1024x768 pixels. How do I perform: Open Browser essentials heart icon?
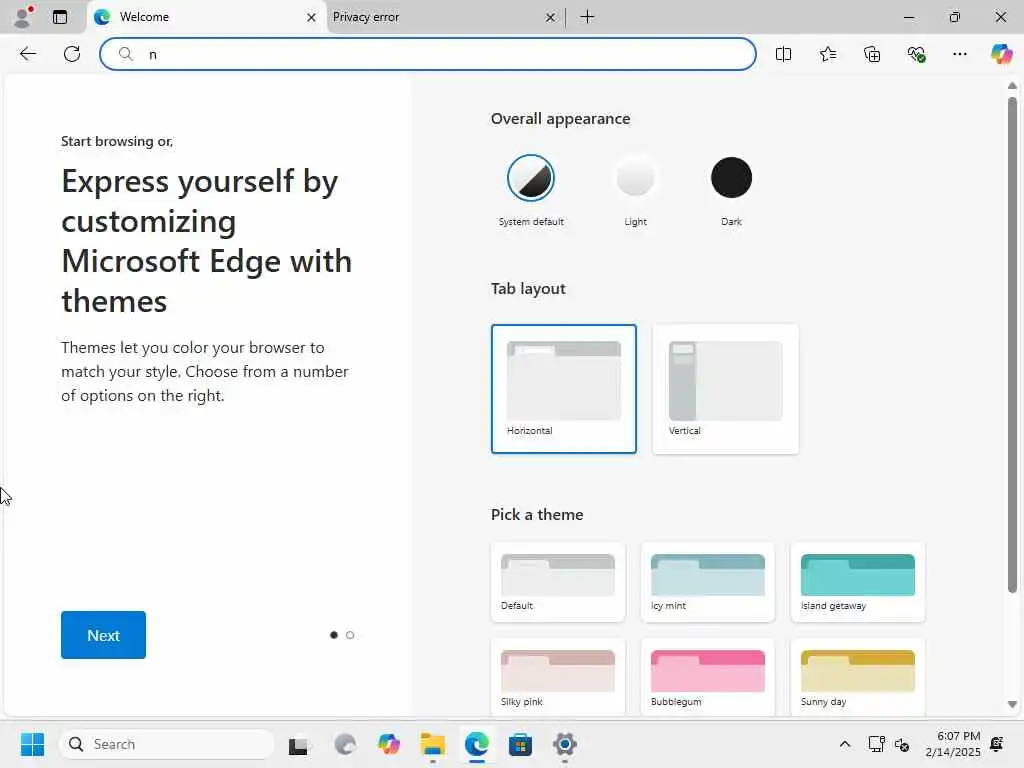(916, 54)
